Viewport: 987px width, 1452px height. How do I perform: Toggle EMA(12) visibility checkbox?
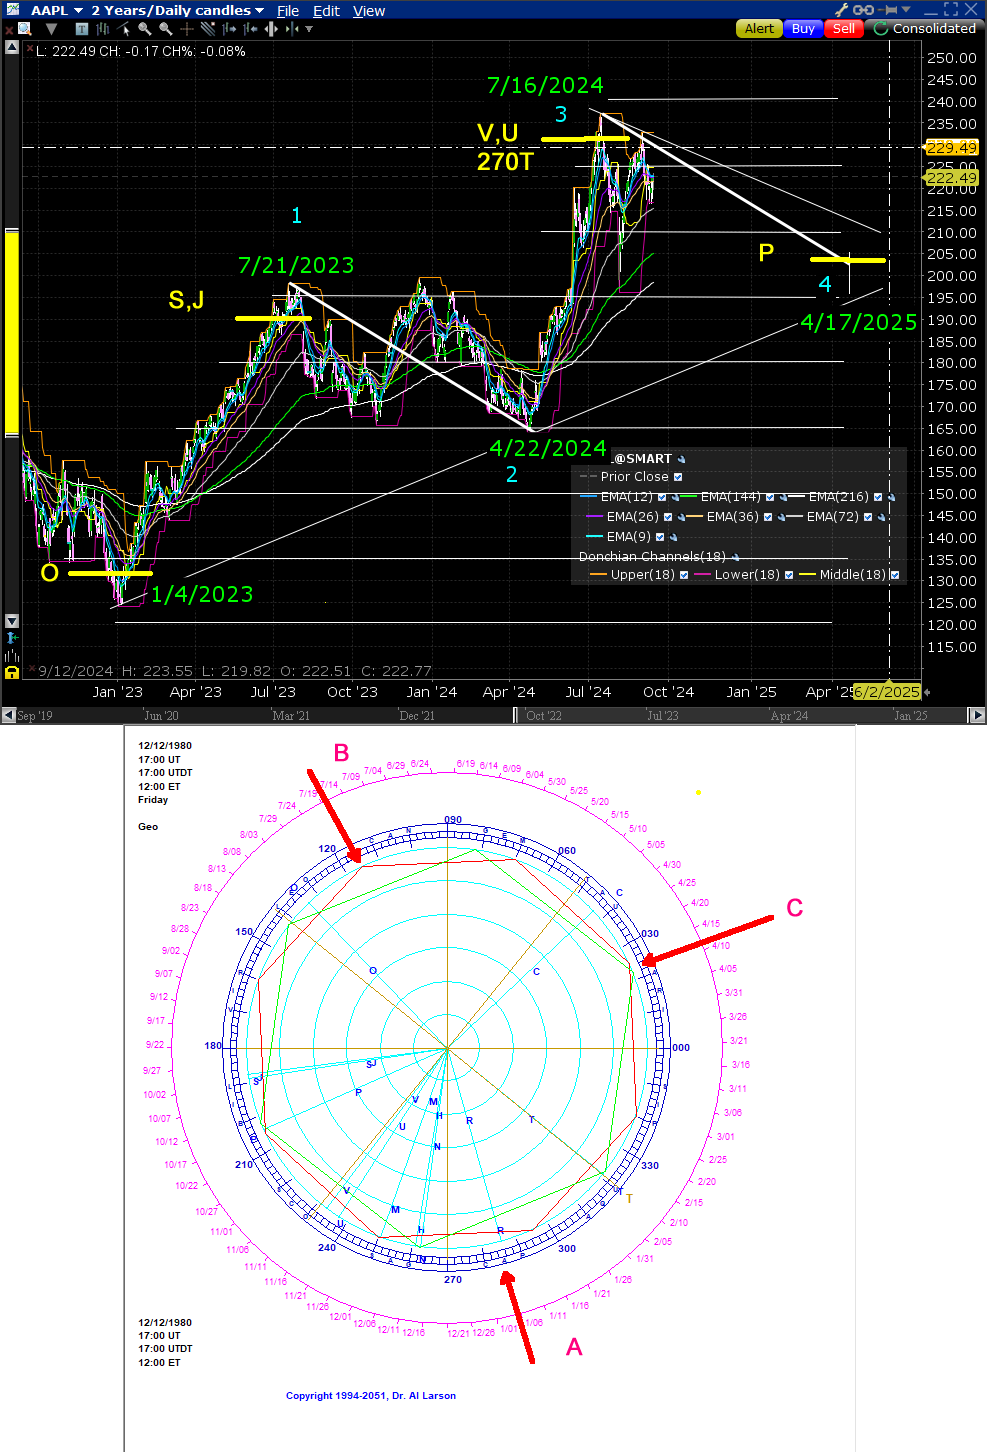(x=662, y=497)
